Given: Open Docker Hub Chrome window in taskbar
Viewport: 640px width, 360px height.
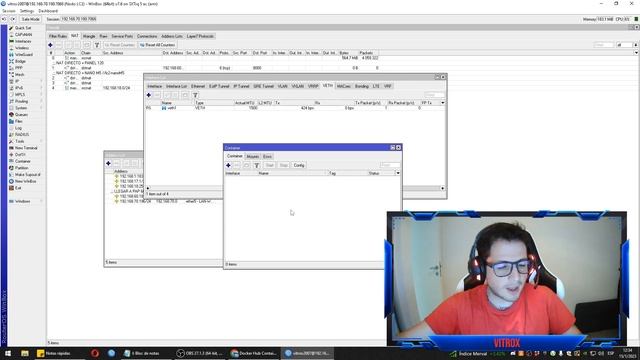Looking at the screenshot, I should pyautogui.click(x=253, y=353).
